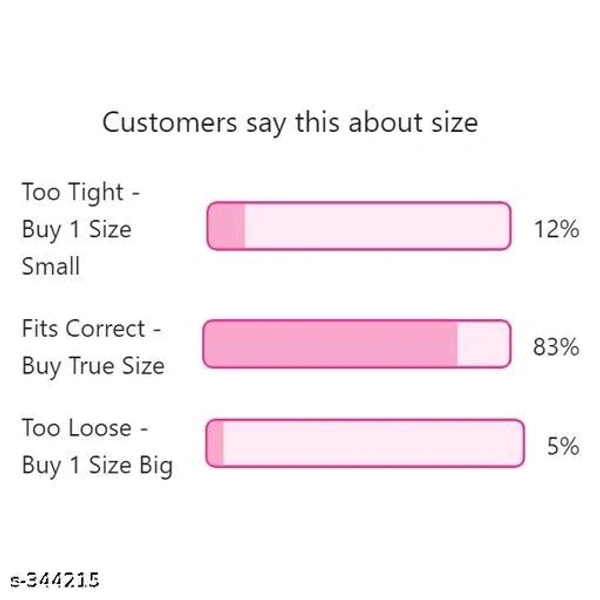Click the empty part of the Too Tight bar
The width and height of the screenshot is (600, 600).
tap(377, 226)
